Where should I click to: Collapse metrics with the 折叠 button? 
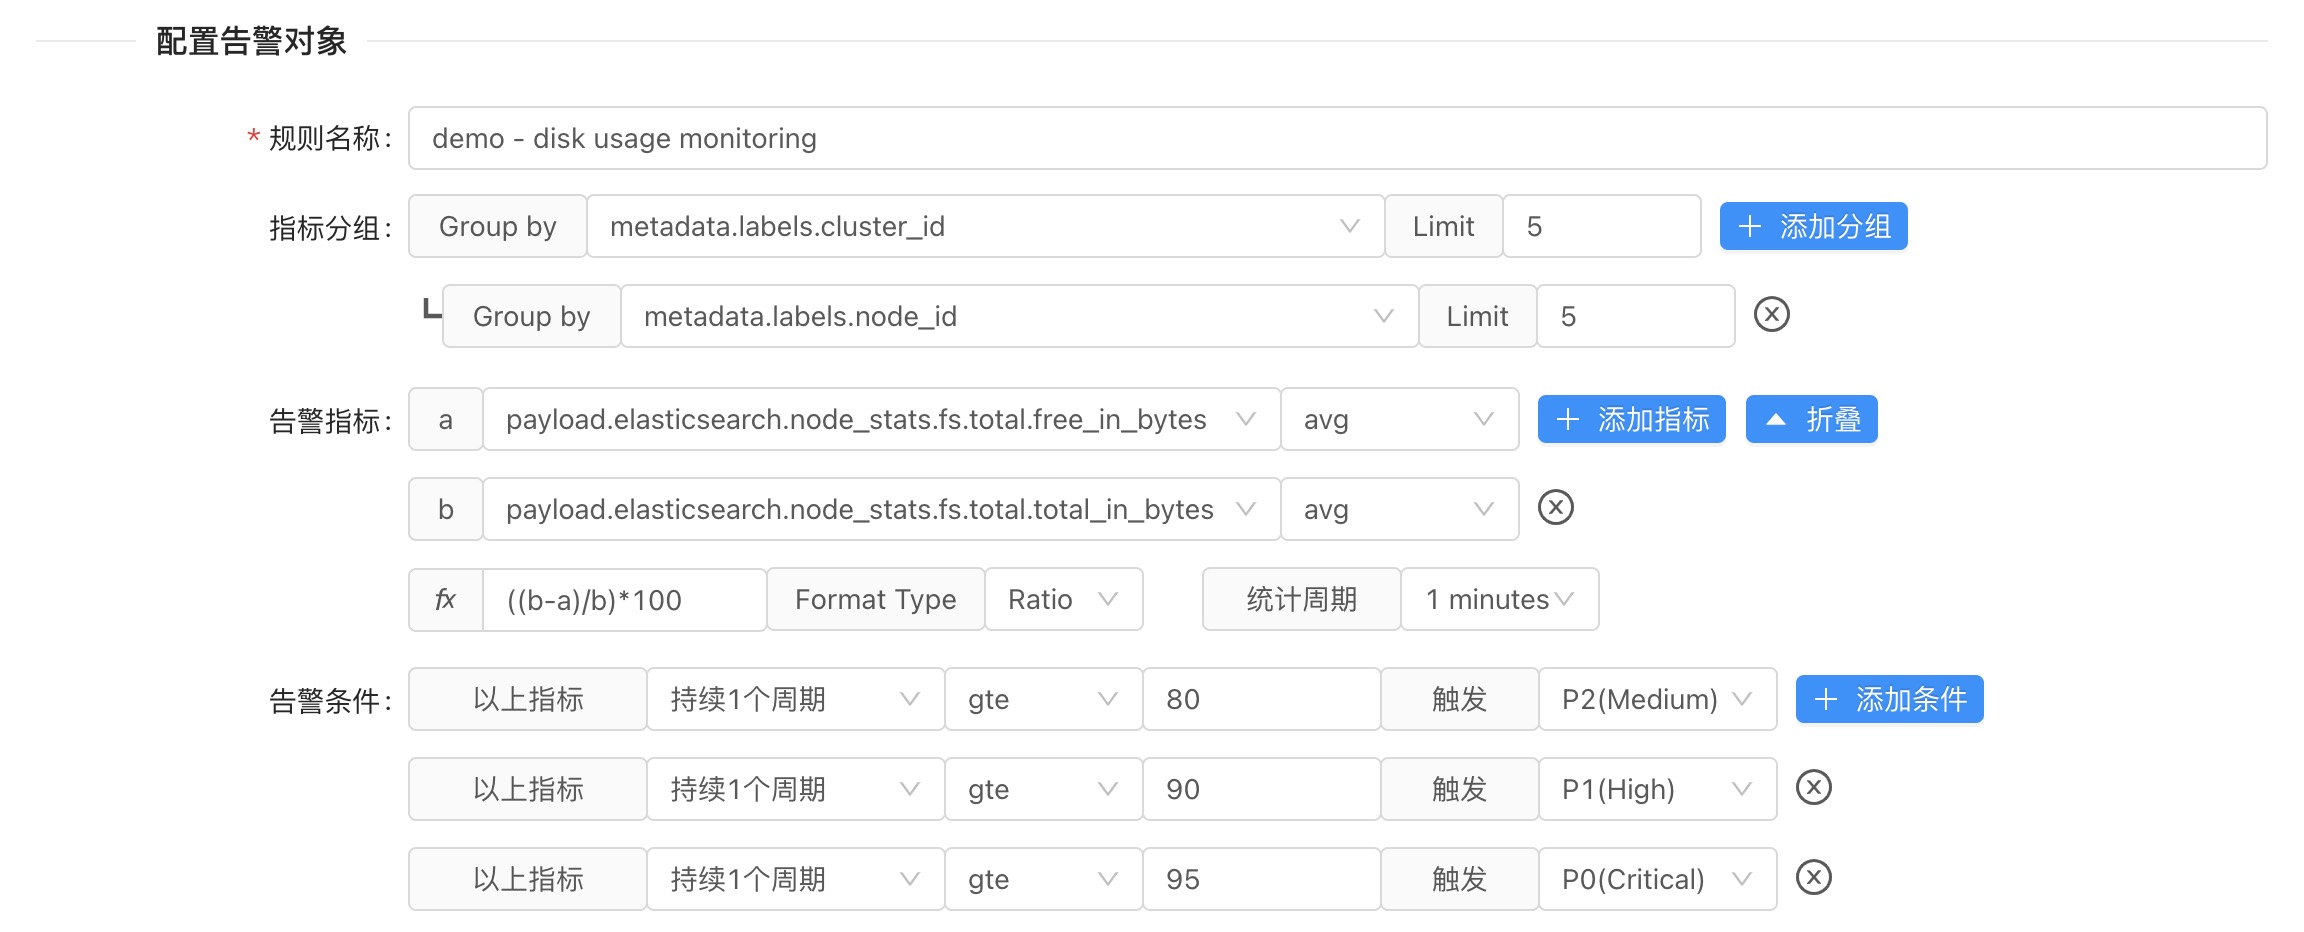click(x=1811, y=419)
